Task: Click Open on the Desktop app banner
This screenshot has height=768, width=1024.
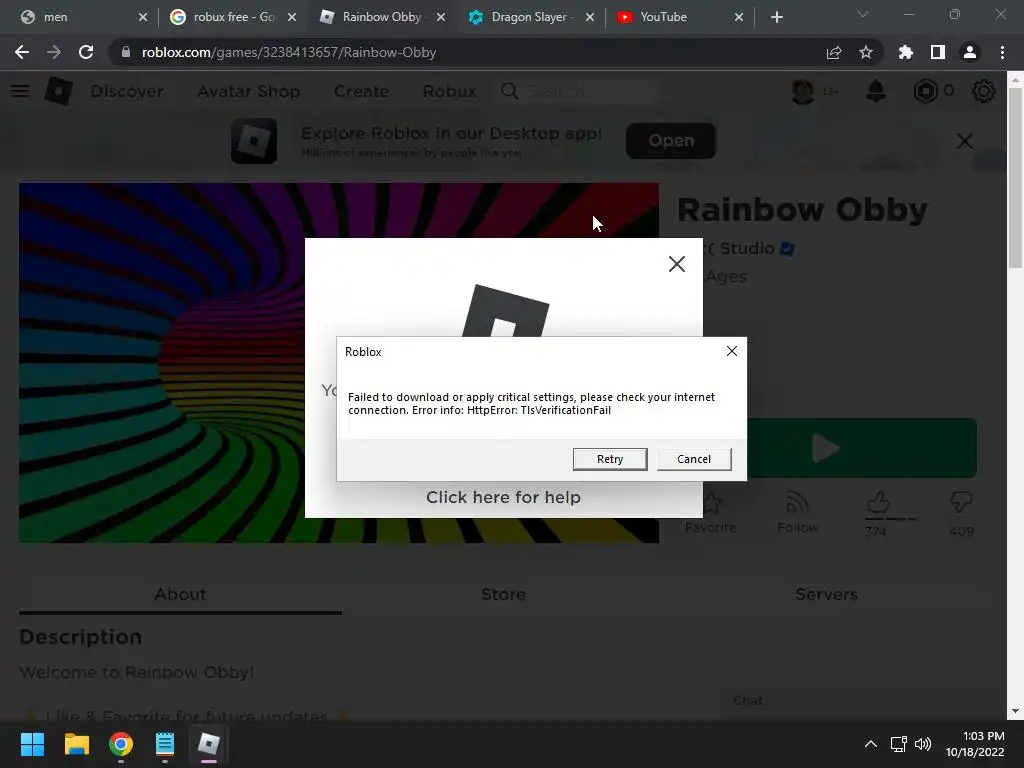Action: pyautogui.click(x=671, y=140)
